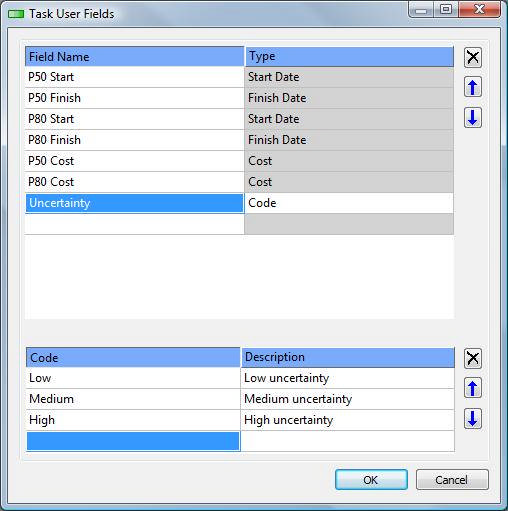Click the Finish Date type of P50 Finish
The image size is (508, 511).
[x=349, y=98]
